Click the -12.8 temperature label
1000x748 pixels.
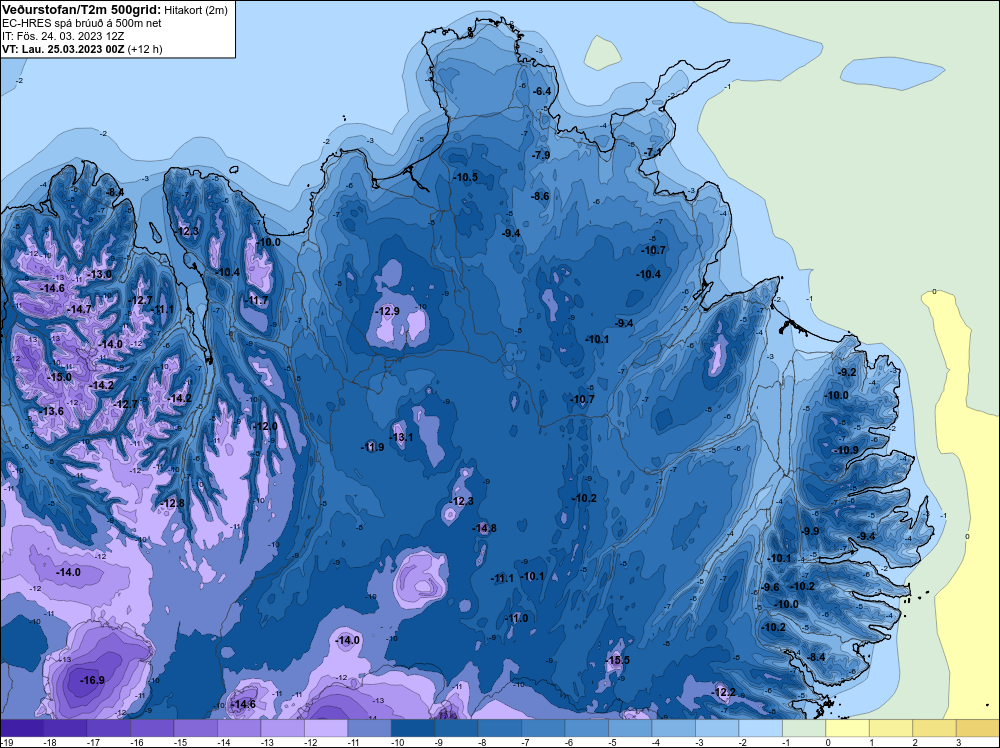[172, 503]
